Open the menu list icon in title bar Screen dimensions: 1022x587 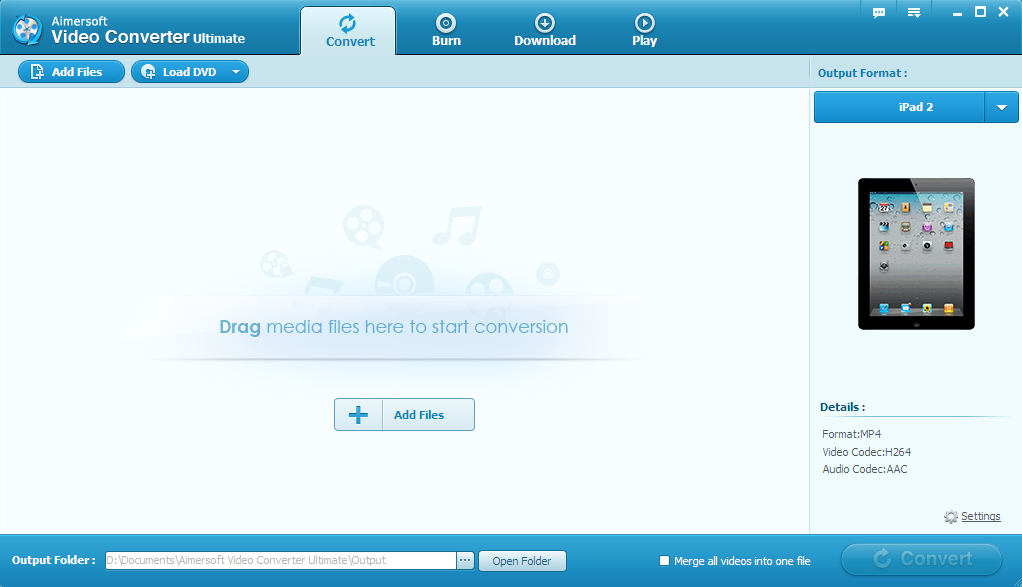click(914, 12)
